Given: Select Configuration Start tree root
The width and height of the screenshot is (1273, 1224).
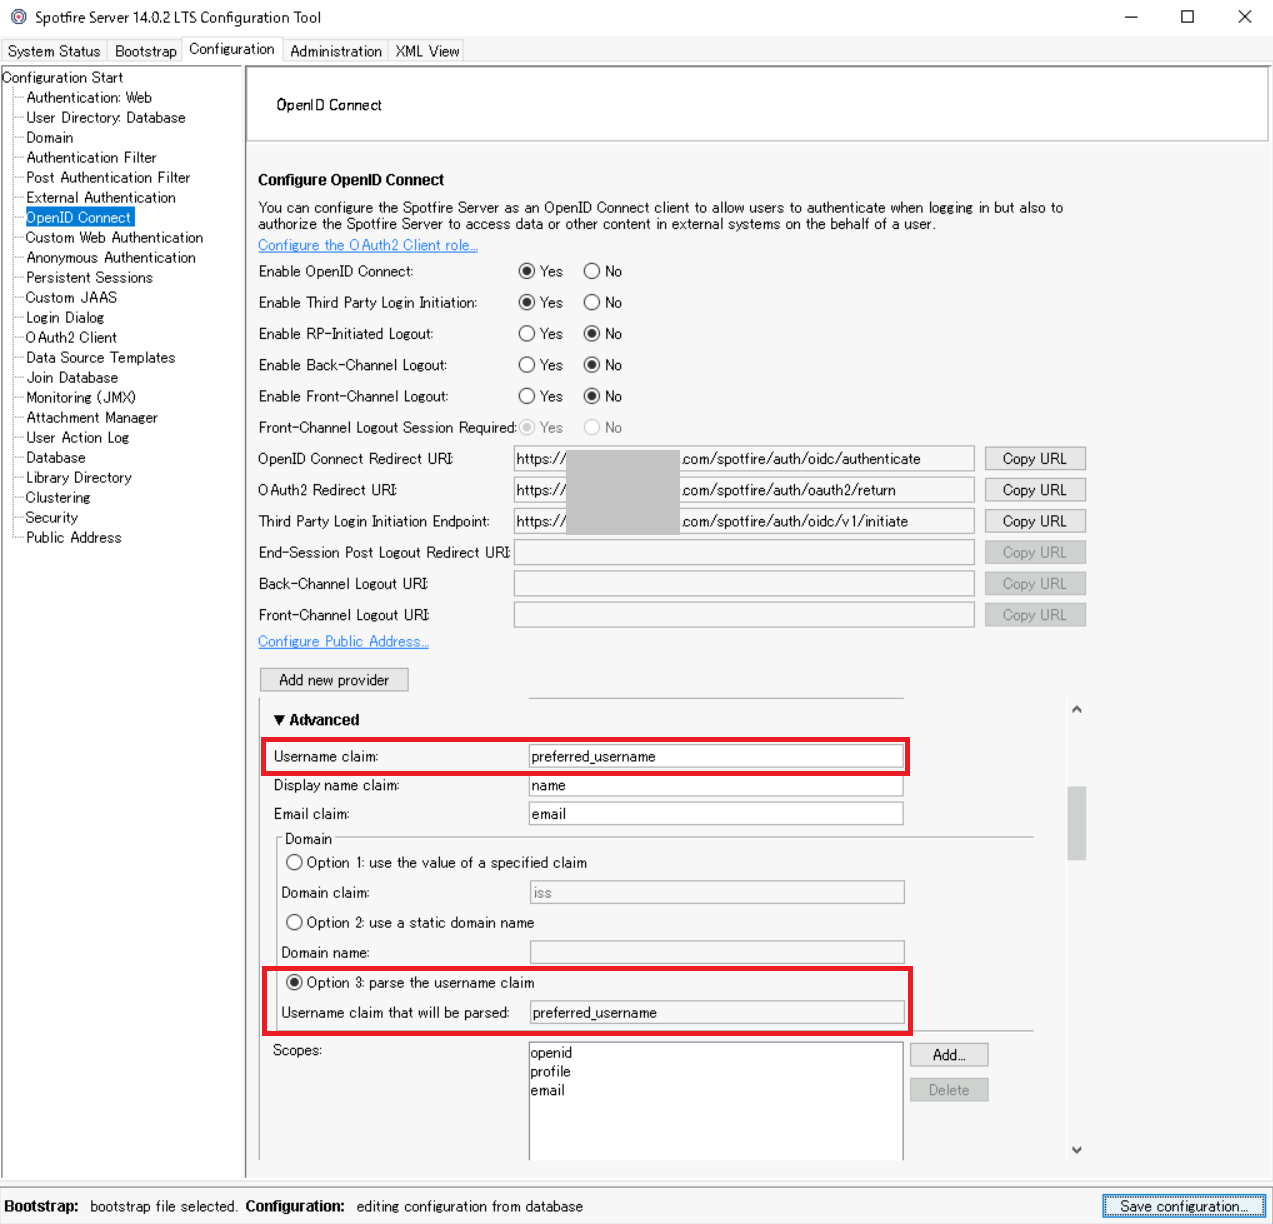Looking at the screenshot, I should 63,77.
